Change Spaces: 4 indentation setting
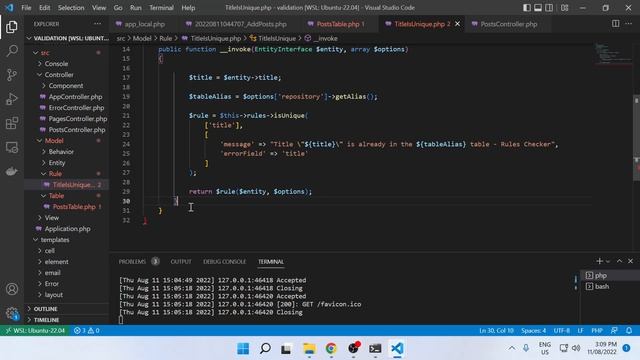Image resolution: width=640 pixels, height=360 pixels. 533,330
